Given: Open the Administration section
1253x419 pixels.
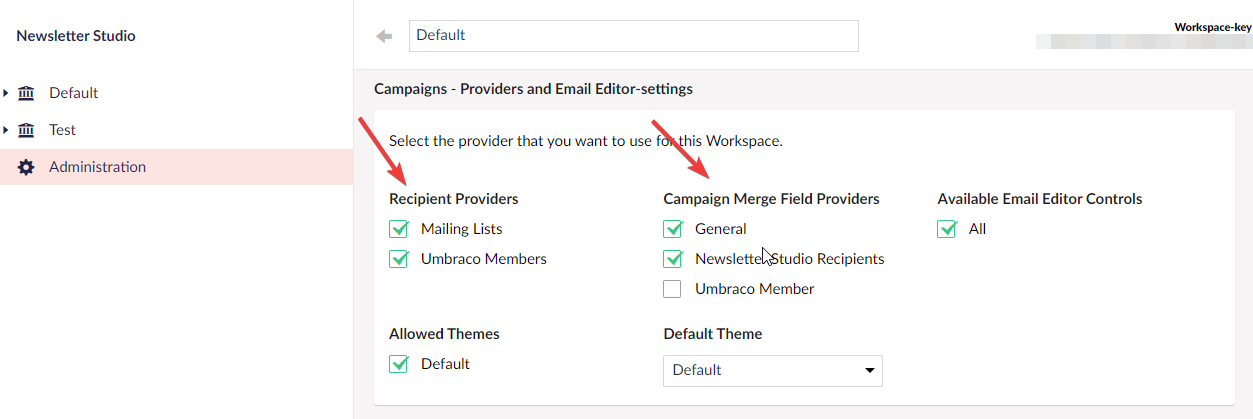Looking at the screenshot, I should (97, 167).
